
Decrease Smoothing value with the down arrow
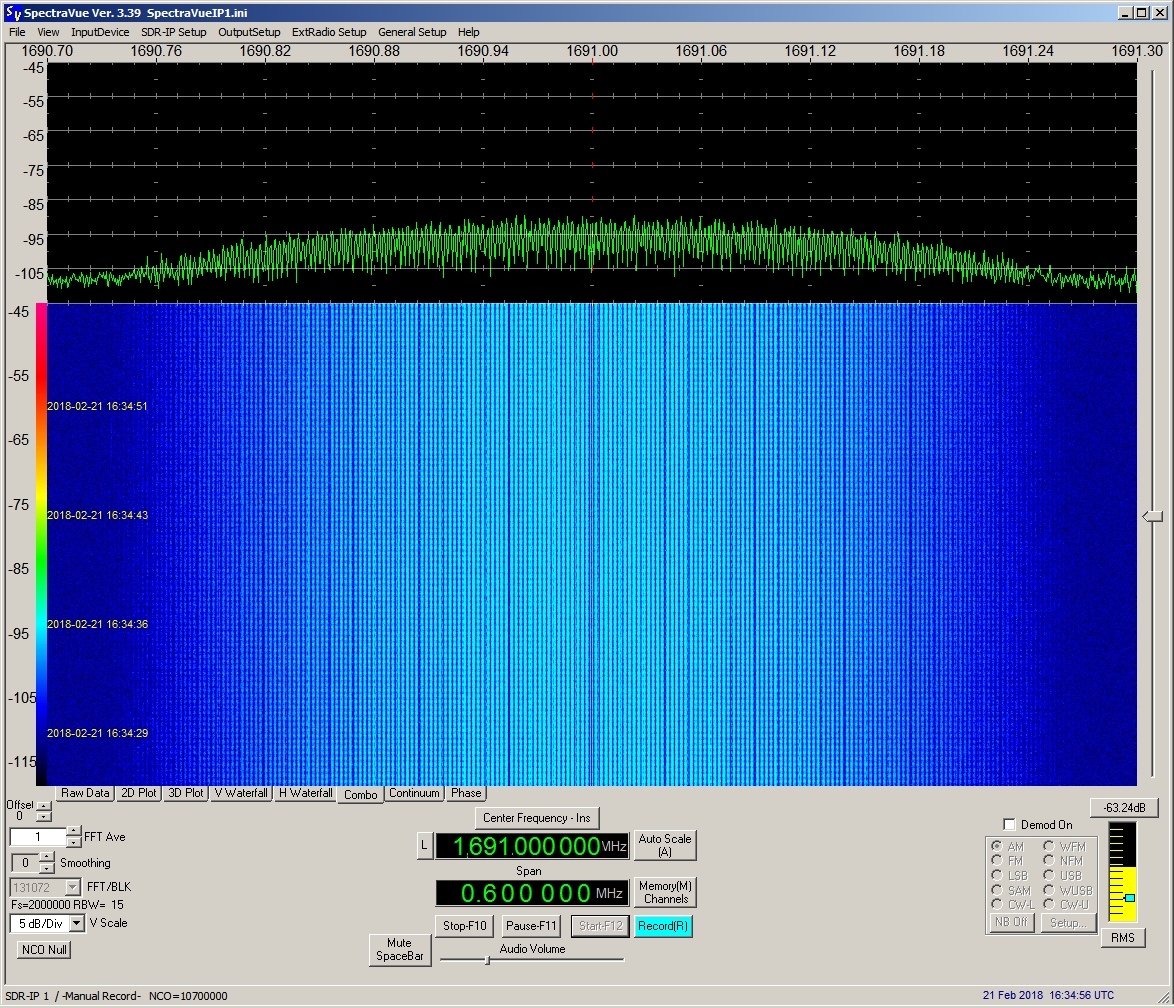(x=47, y=868)
